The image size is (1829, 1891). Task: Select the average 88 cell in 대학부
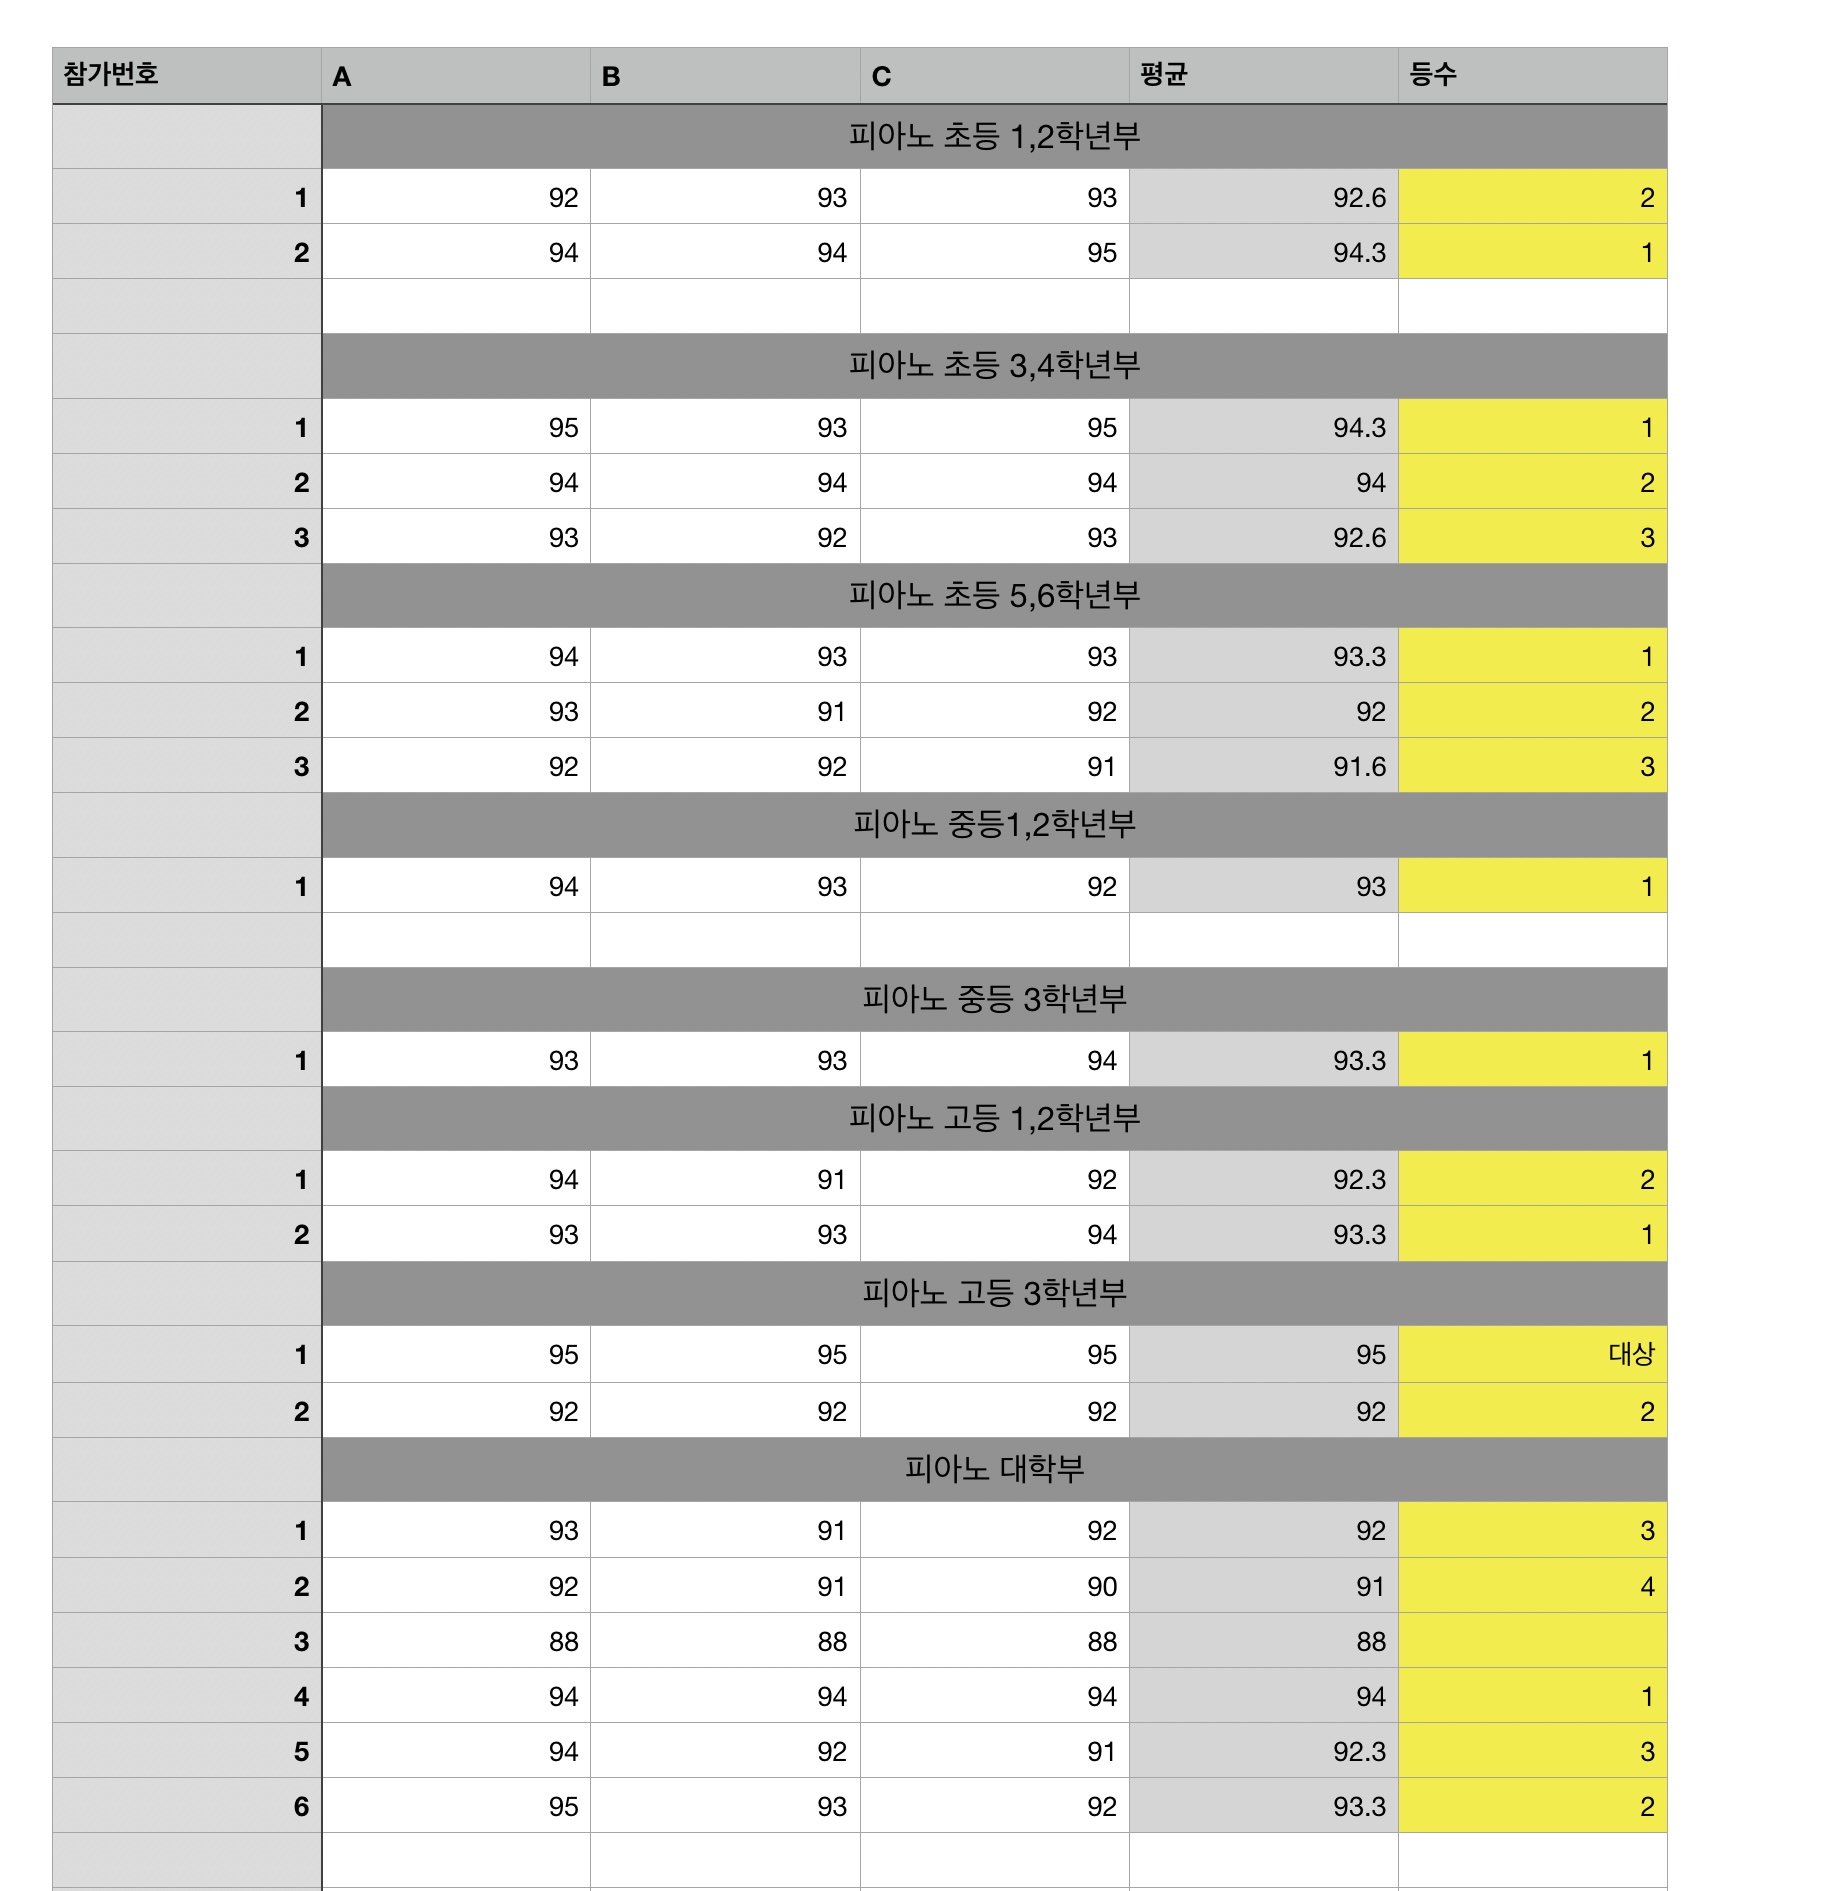[1264, 1641]
